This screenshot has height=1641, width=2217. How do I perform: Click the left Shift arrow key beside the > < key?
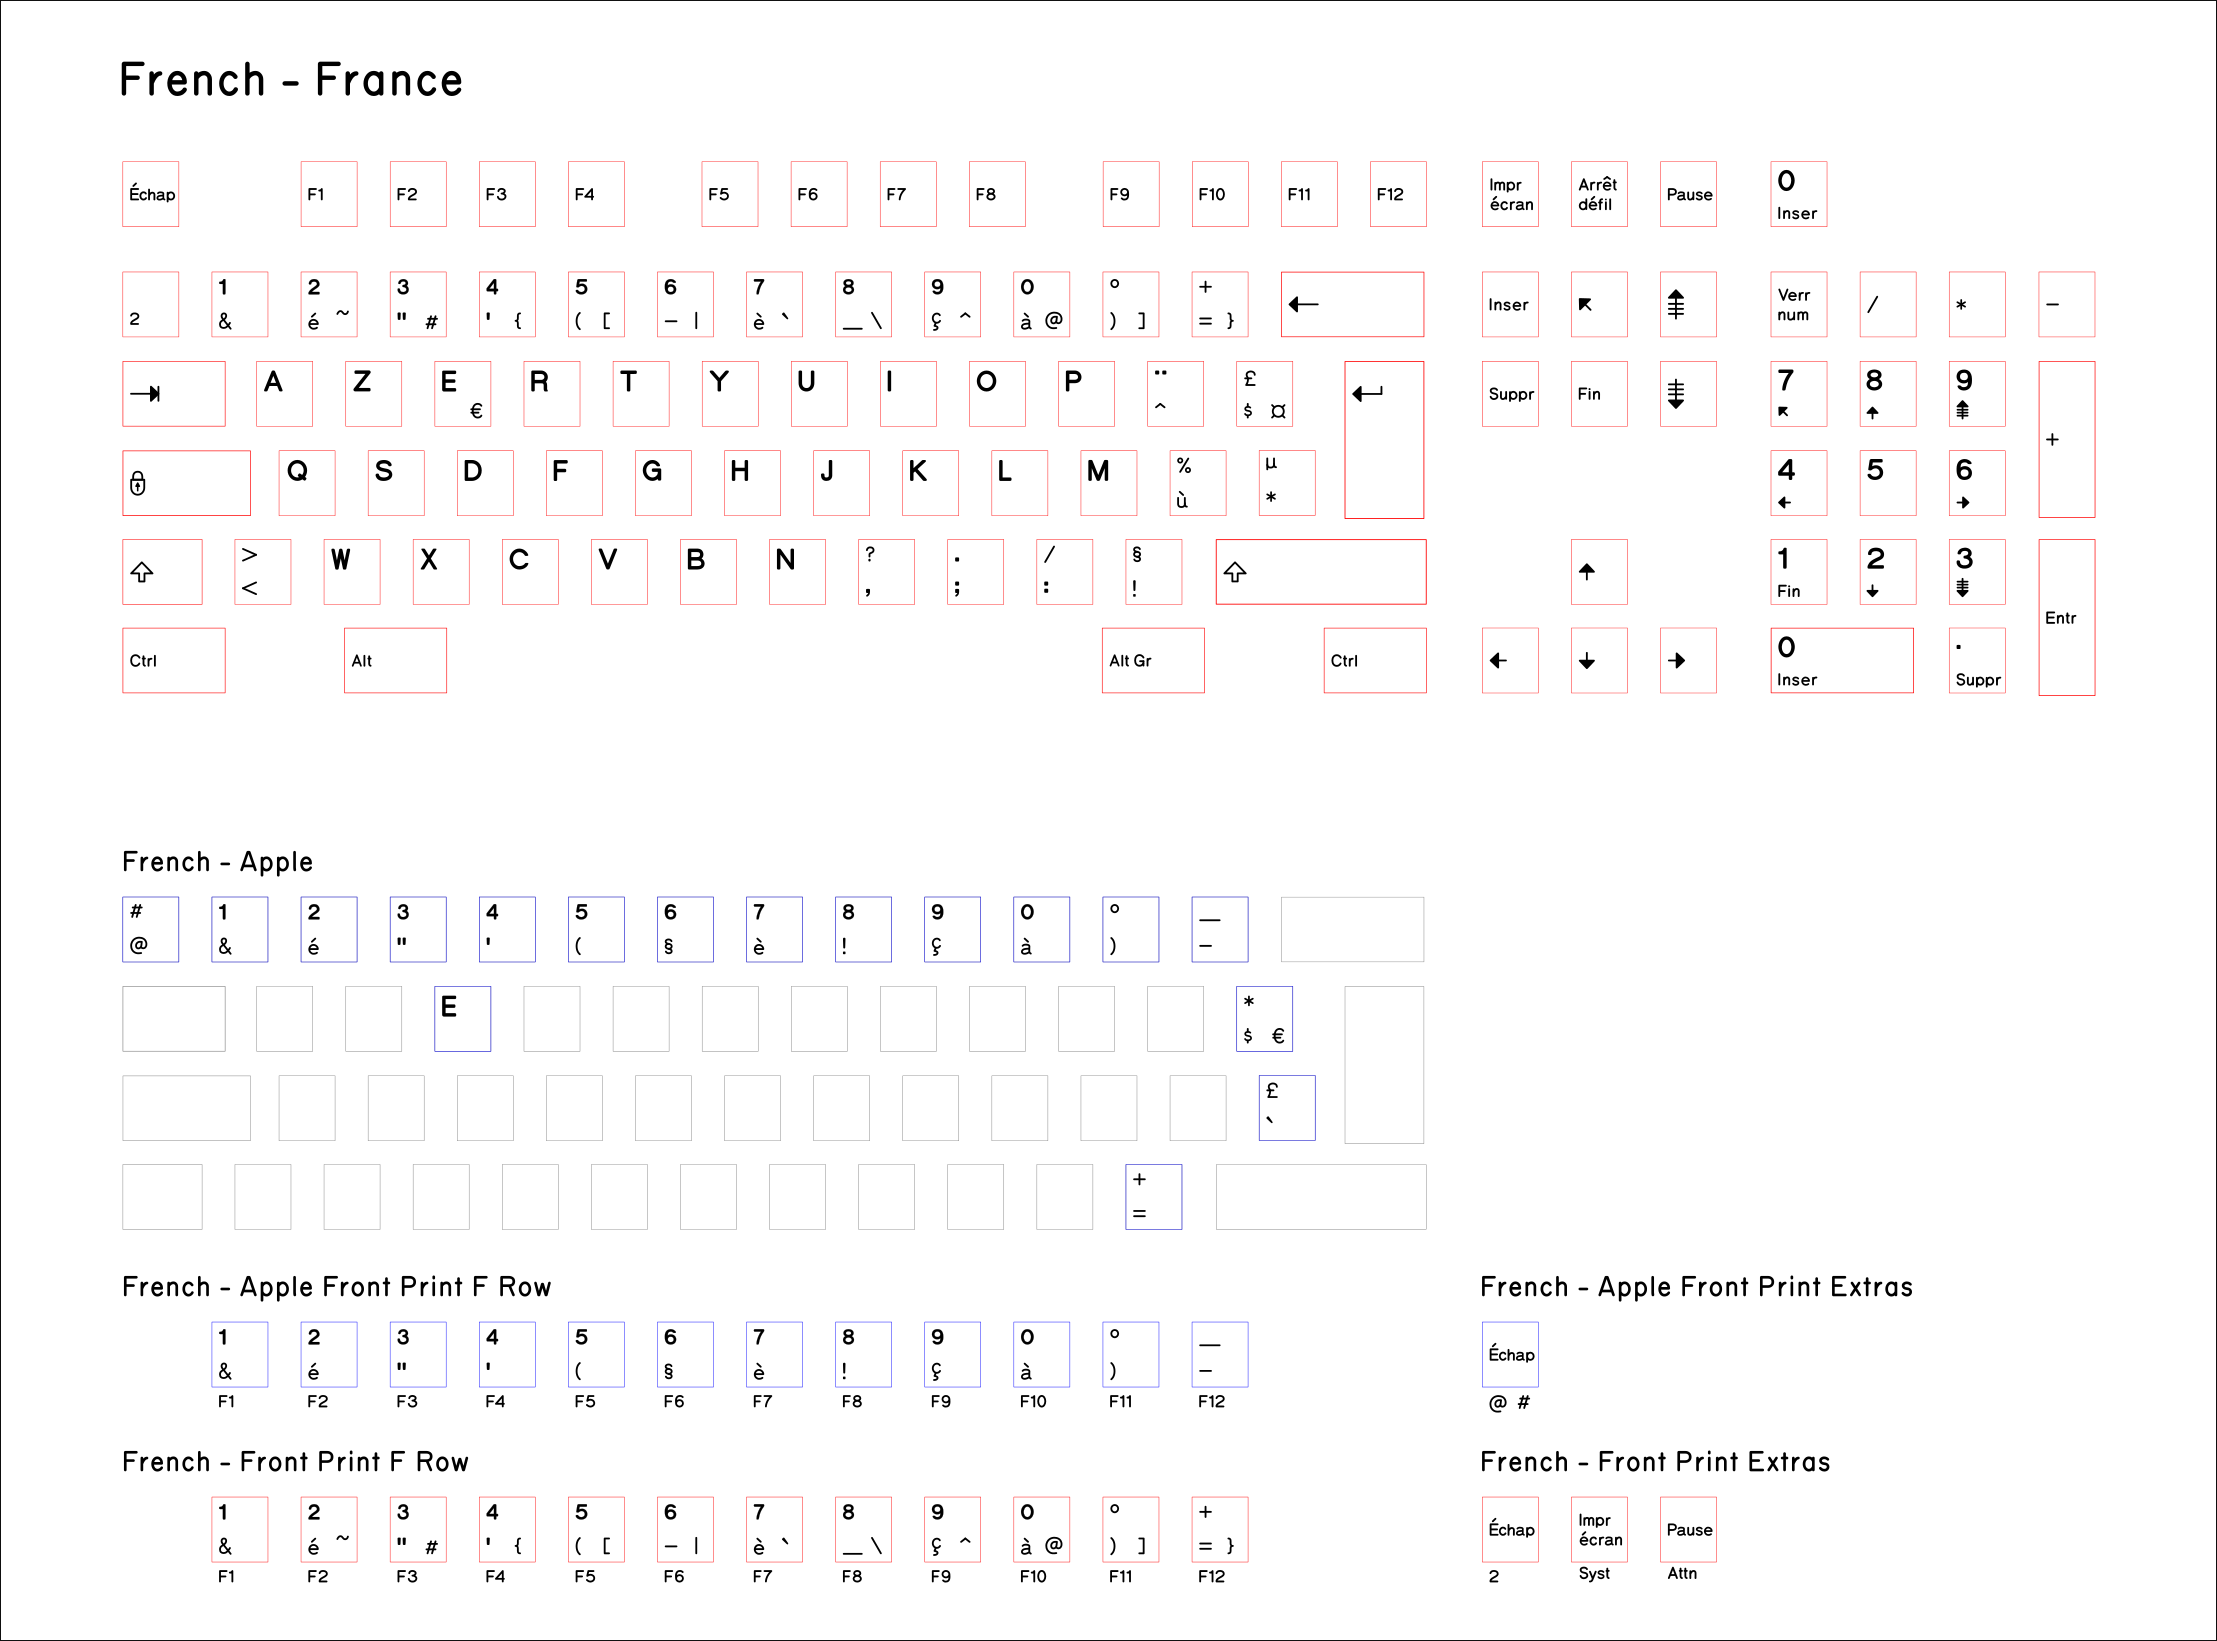162,572
